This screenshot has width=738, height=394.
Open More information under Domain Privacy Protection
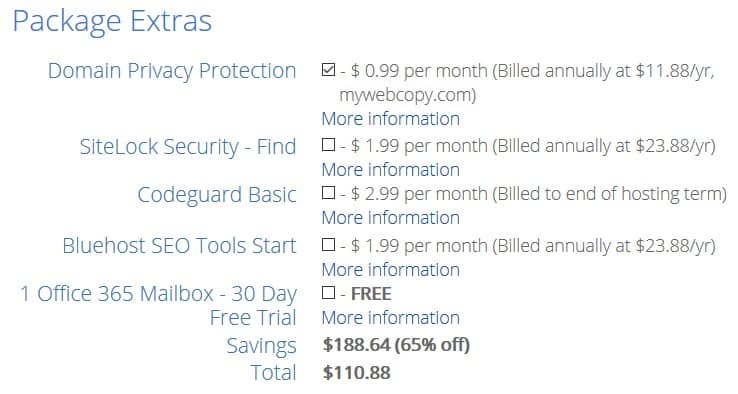point(391,119)
